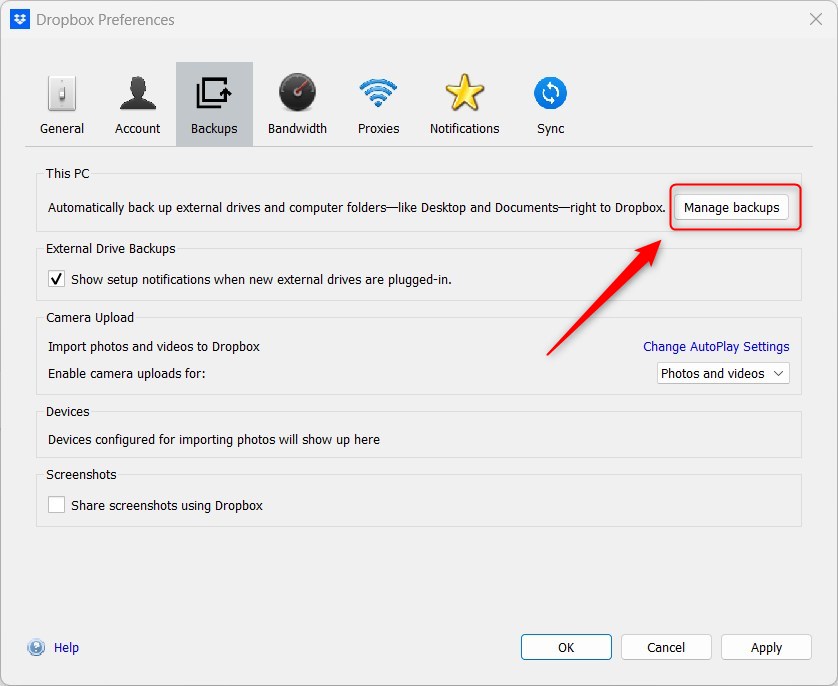
Task: Select the Proxies icon
Action: click(378, 100)
